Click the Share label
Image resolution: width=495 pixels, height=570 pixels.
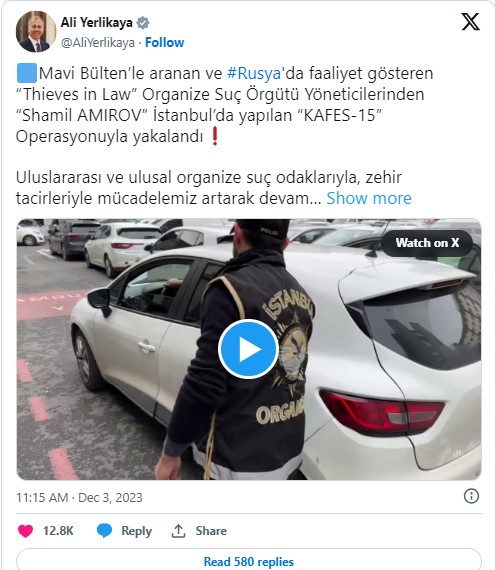point(211,531)
